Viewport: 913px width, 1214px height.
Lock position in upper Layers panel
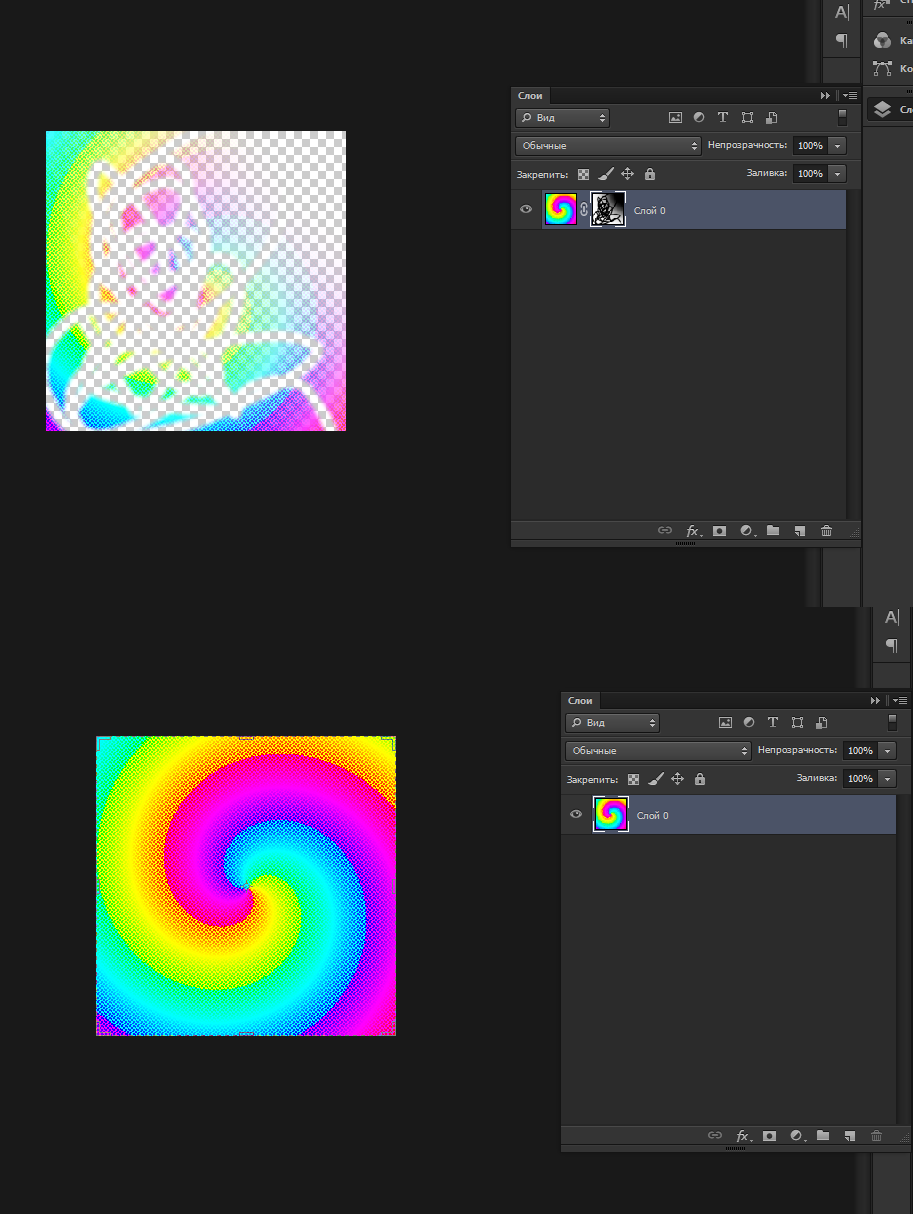(628, 174)
